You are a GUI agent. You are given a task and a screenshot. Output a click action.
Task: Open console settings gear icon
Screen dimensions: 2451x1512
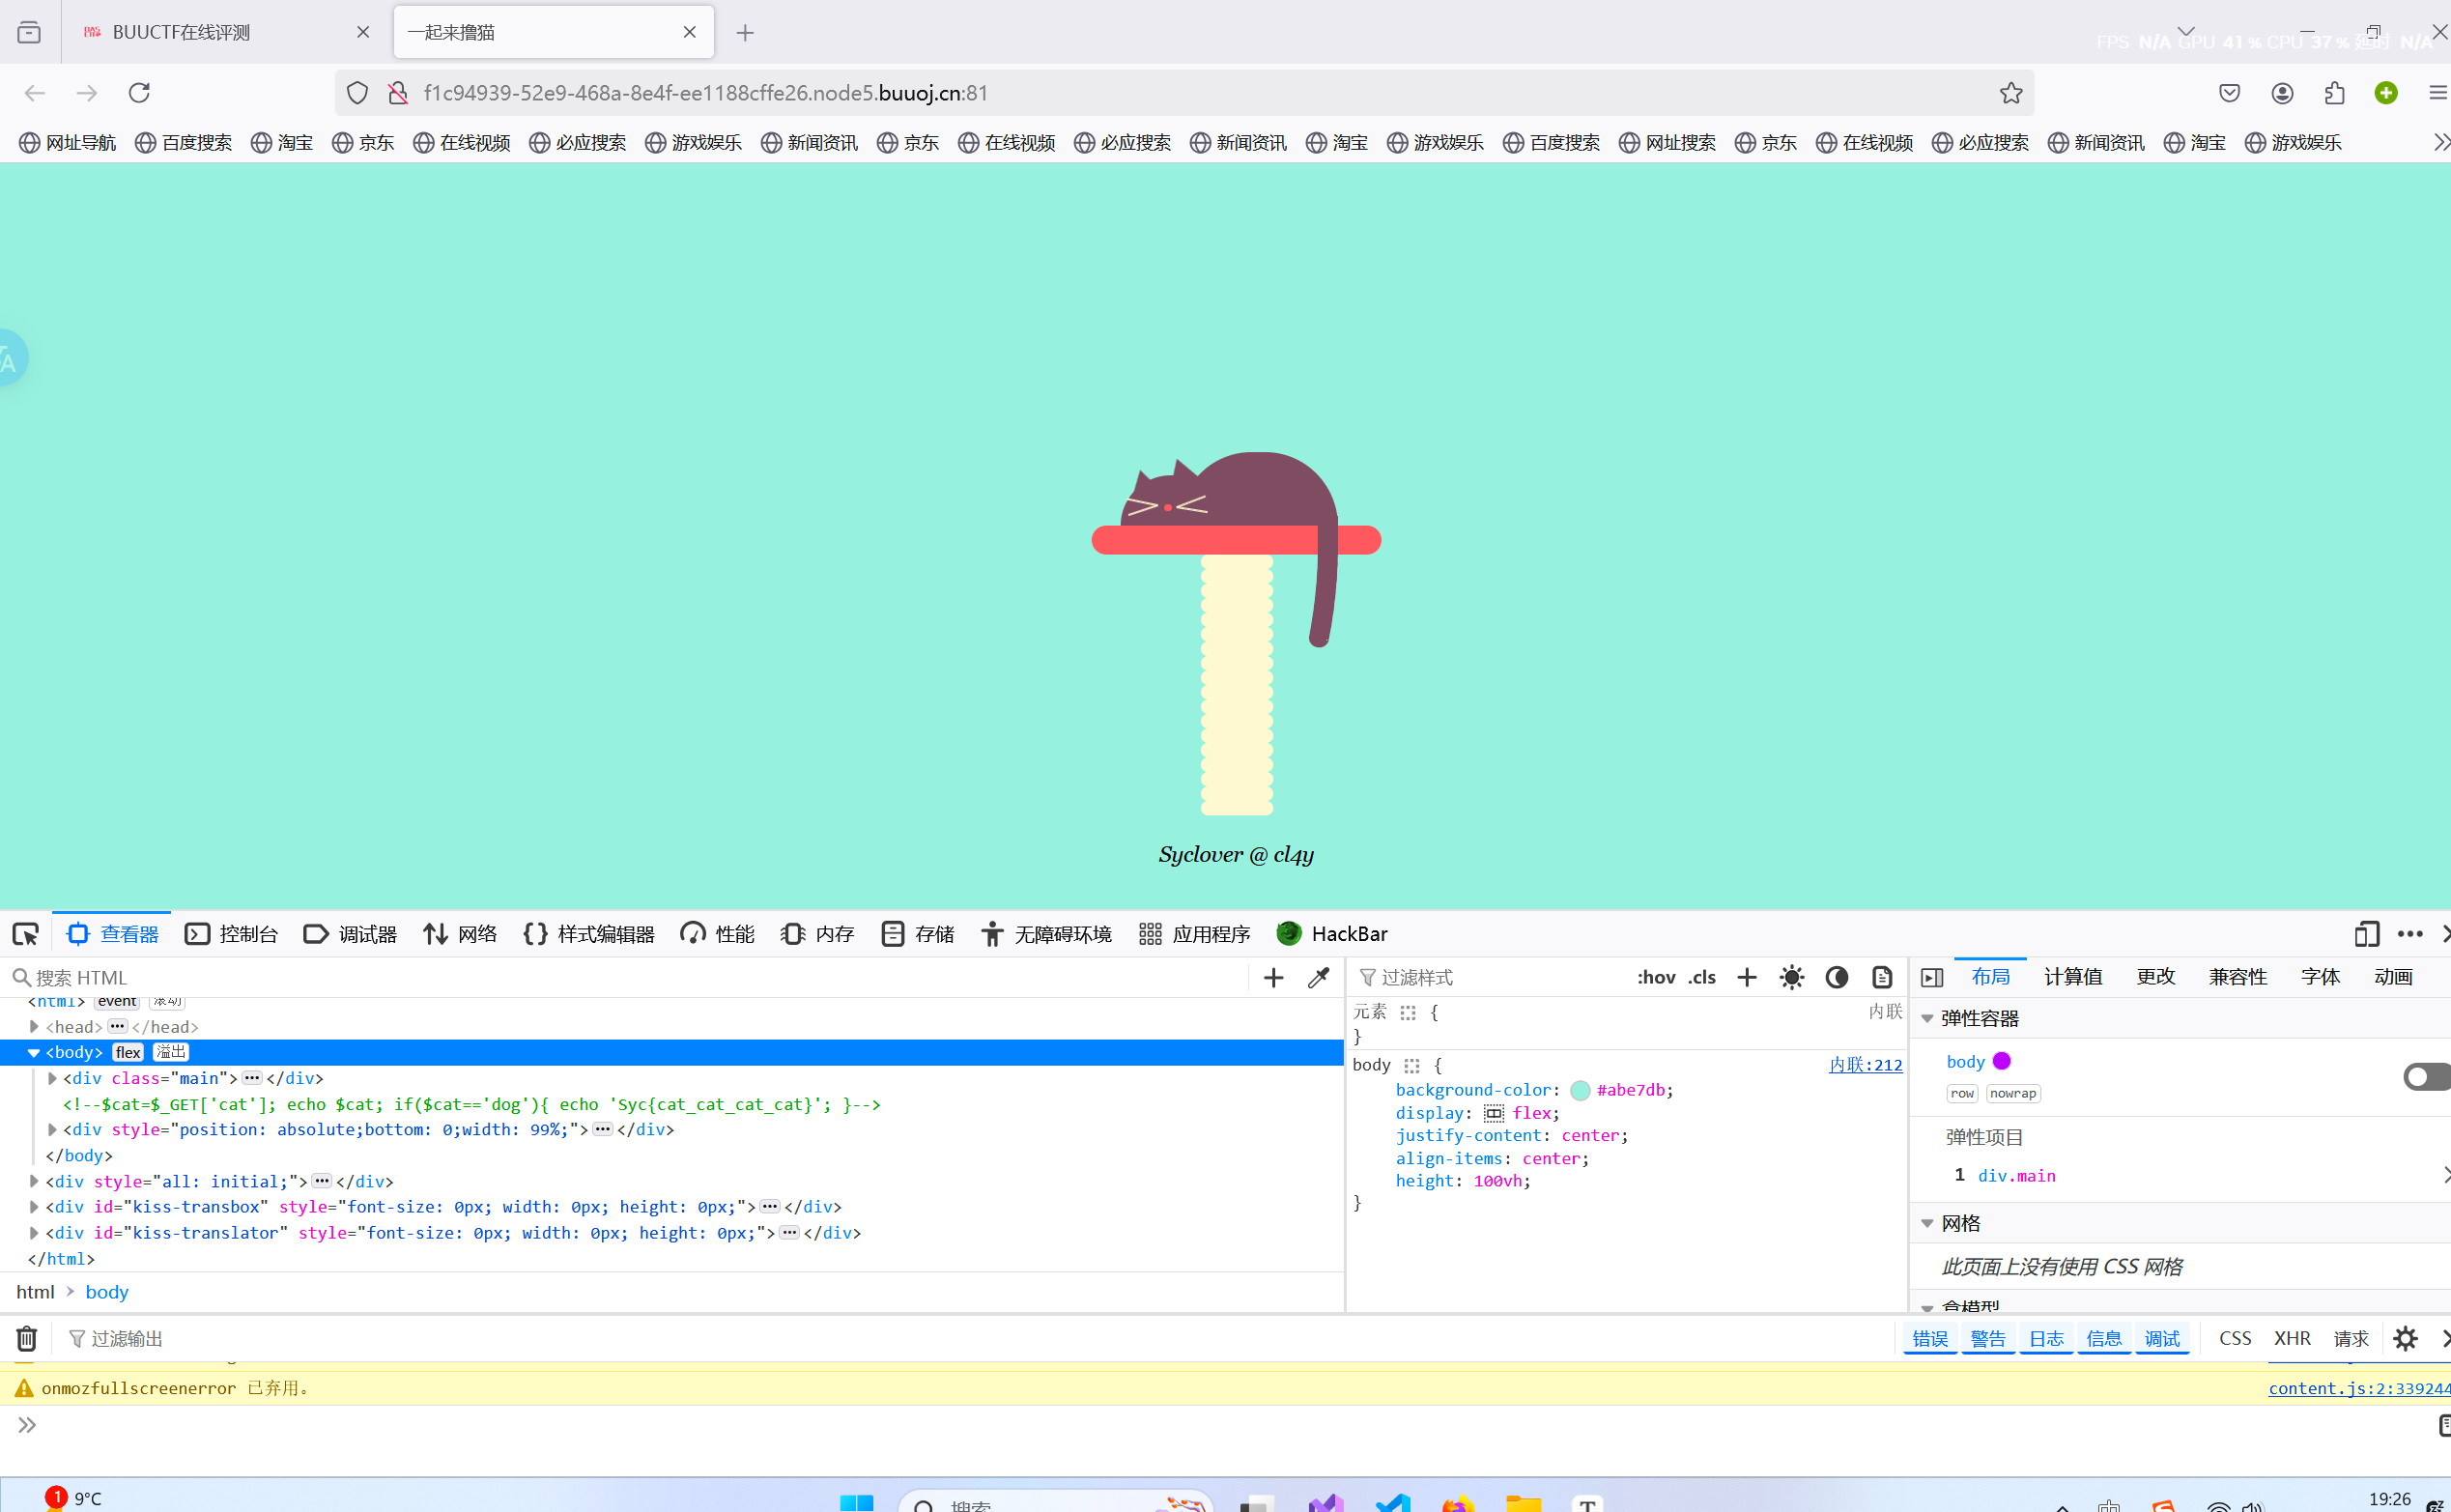click(x=2405, y=1338)
